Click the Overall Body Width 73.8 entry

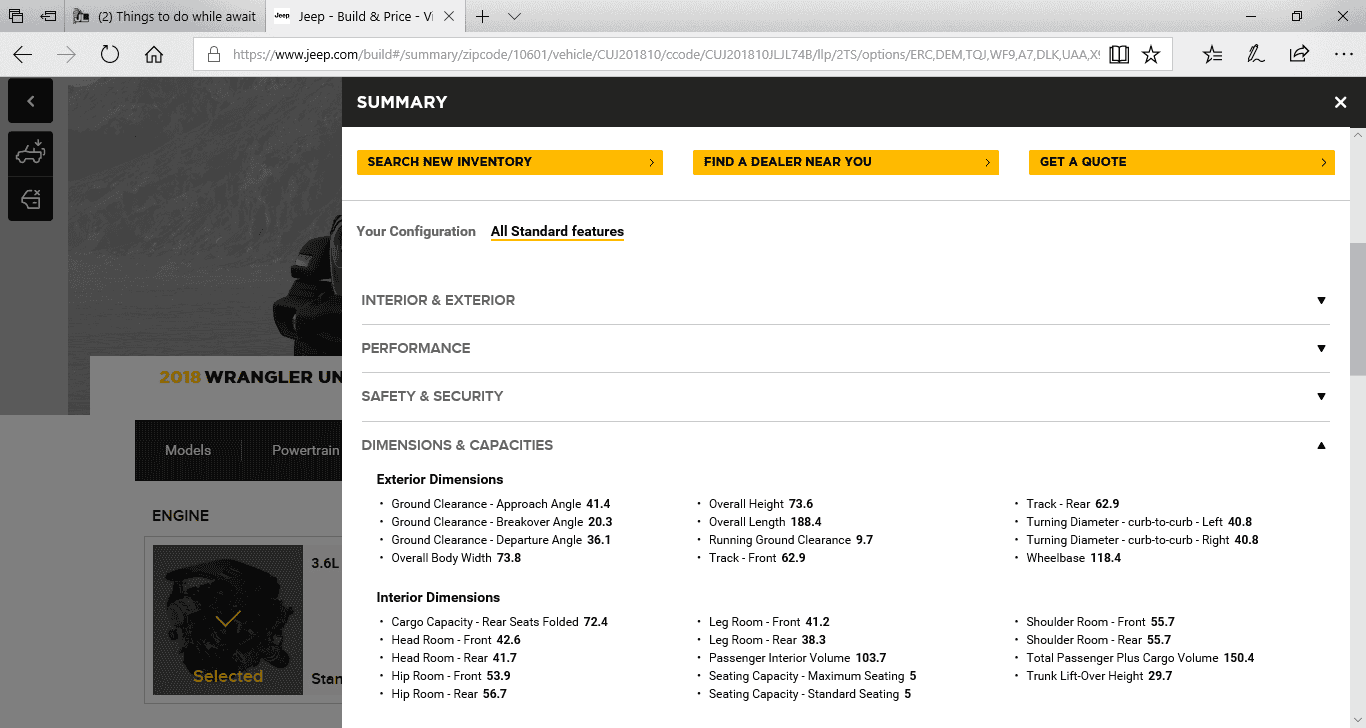point(456,558)
